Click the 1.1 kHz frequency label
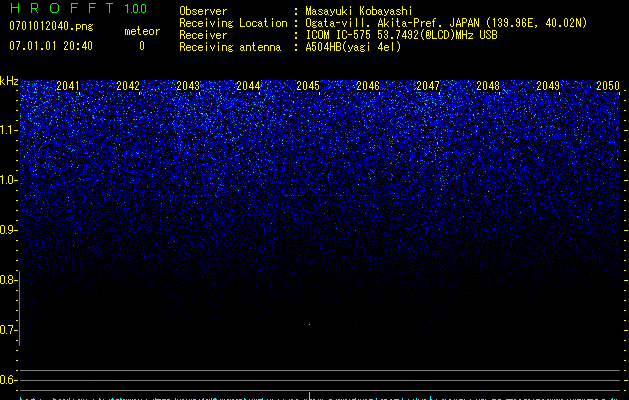 point(8,130)
